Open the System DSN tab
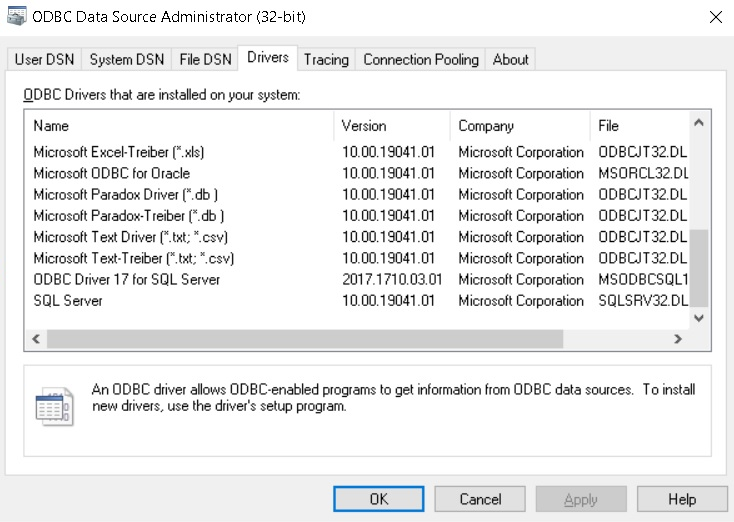Screen dimensions: 734x522 point(127,59)
